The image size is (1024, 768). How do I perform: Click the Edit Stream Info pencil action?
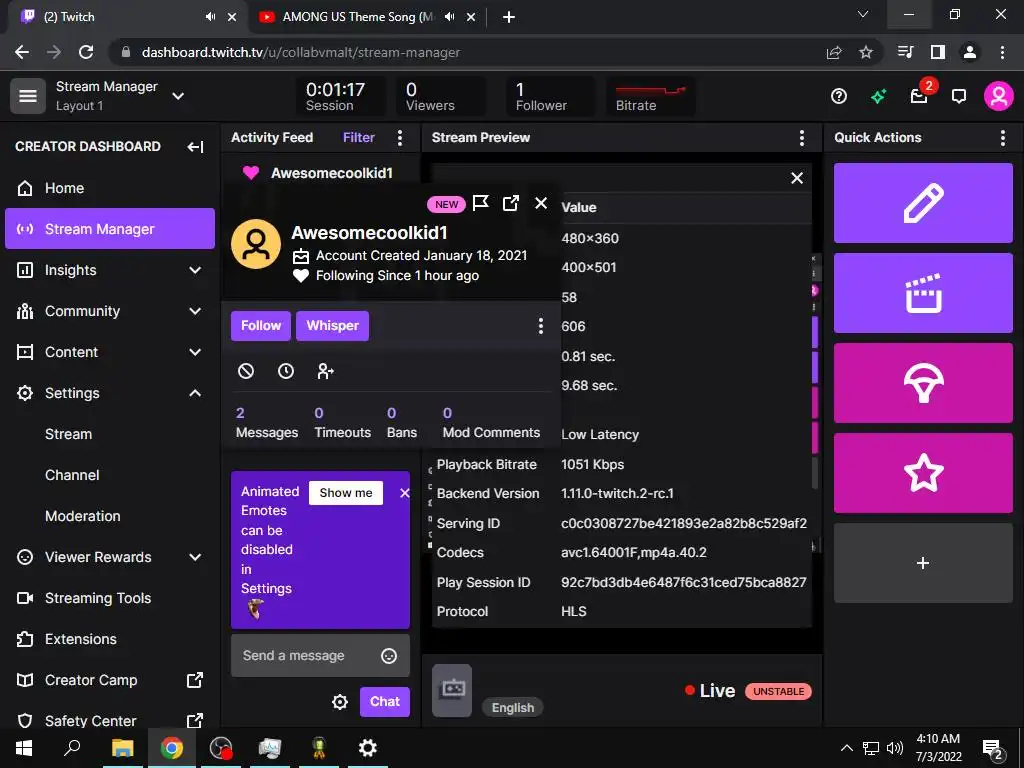[923, 203]
